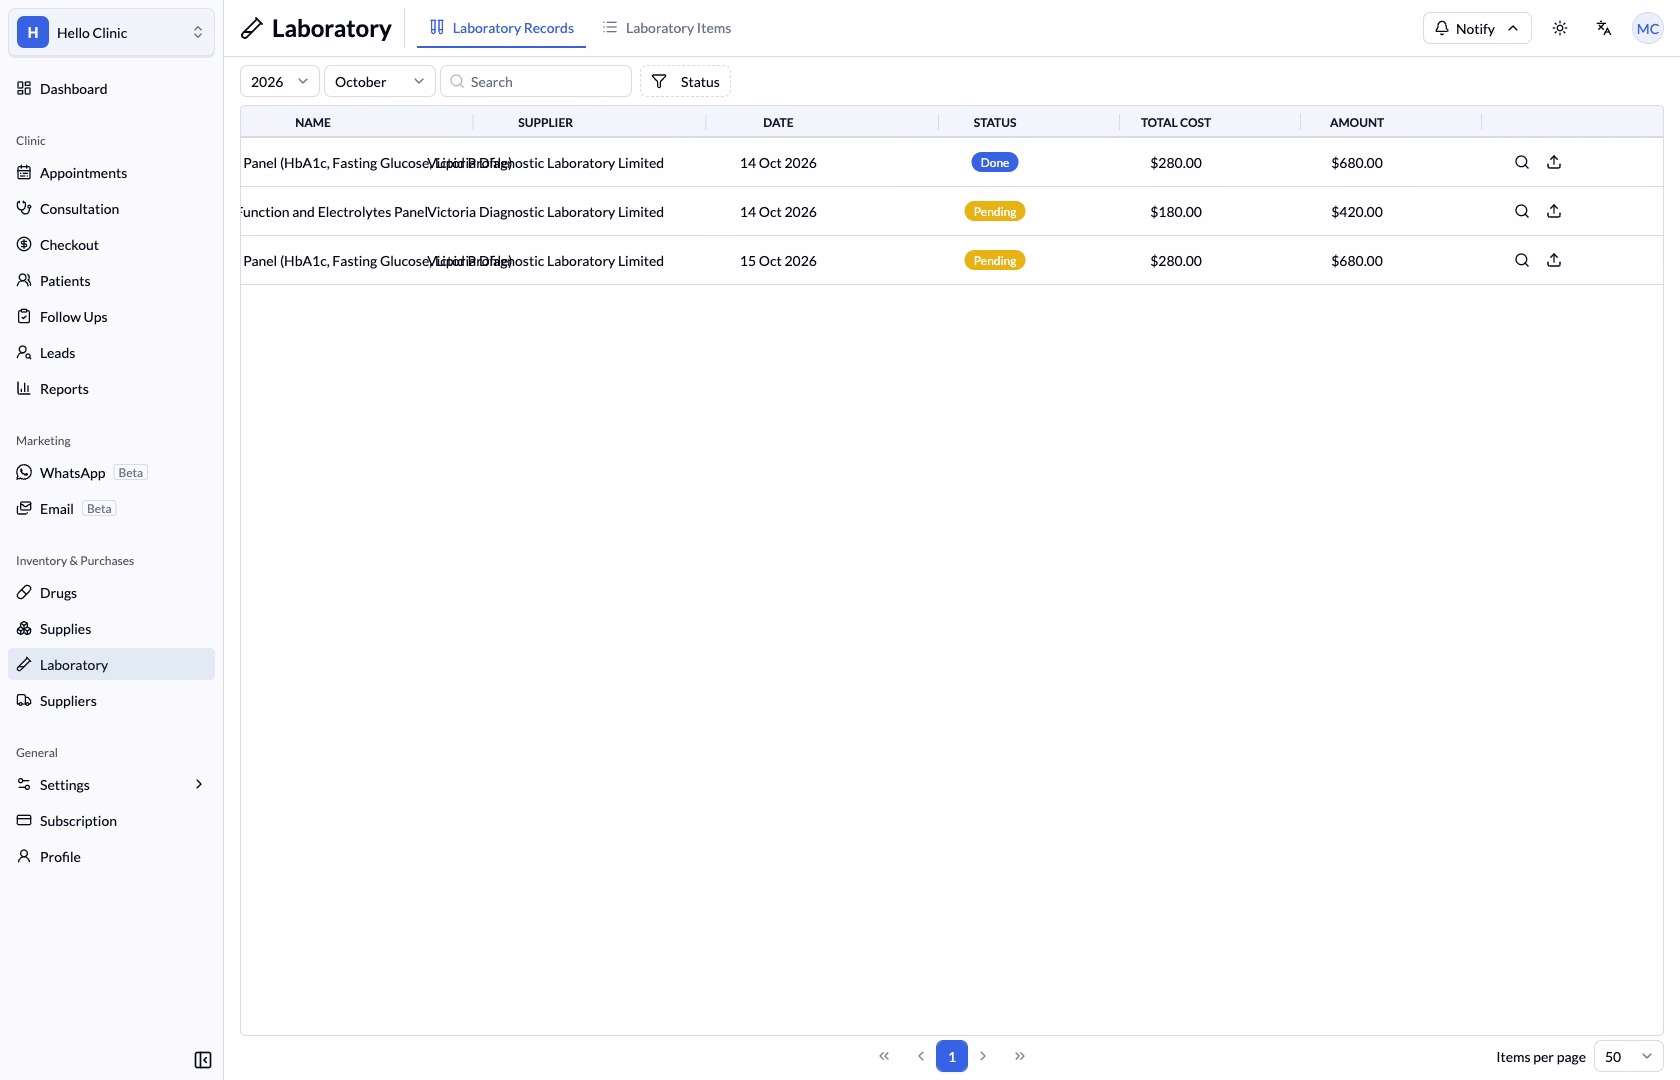Sort by the TOTAL COST column header
Screen dimensions: 1680x1080
(1176, 122)
